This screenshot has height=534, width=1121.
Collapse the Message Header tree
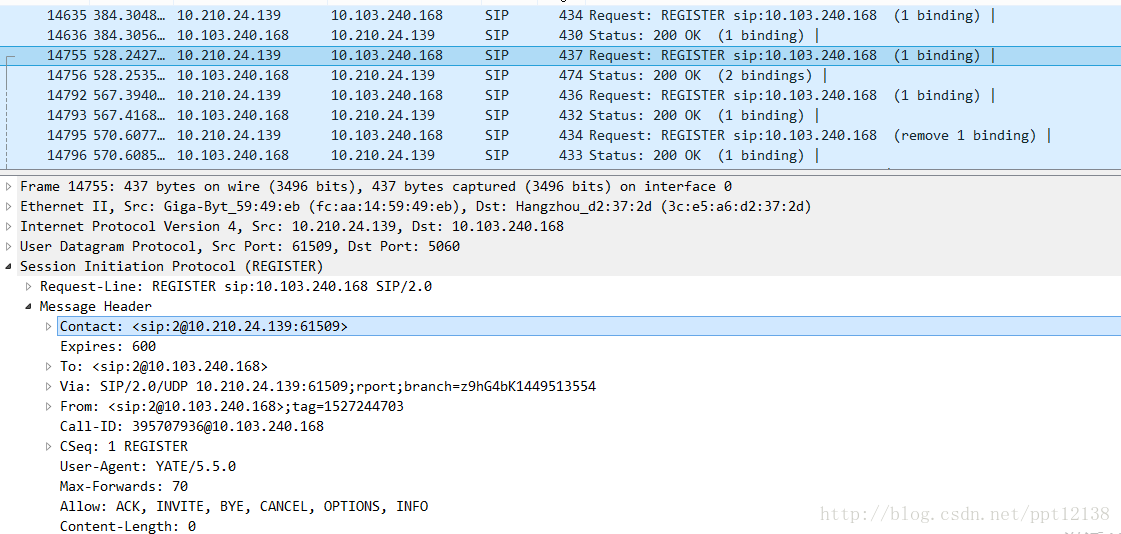(x=29, y=307)
